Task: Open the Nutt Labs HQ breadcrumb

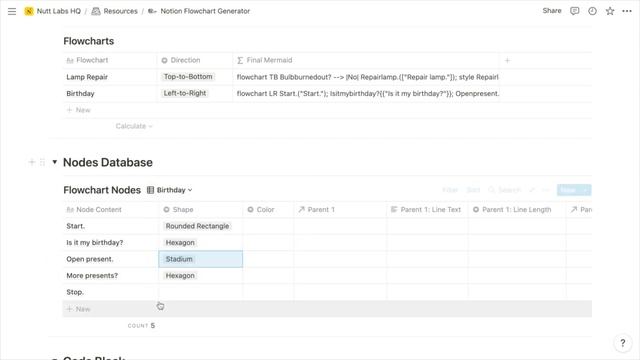Action: click(59, 11)
